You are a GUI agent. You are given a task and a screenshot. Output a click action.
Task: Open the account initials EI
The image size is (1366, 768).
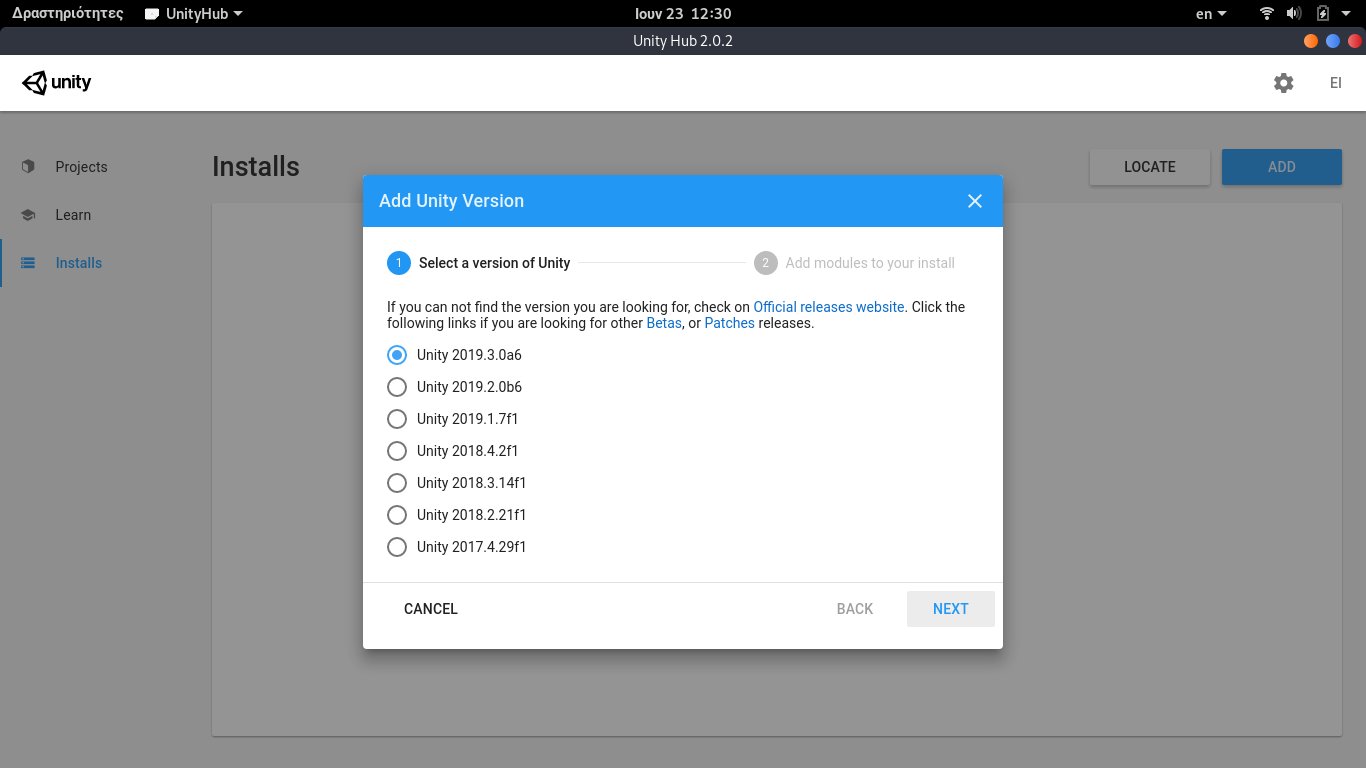(1335, 83)
